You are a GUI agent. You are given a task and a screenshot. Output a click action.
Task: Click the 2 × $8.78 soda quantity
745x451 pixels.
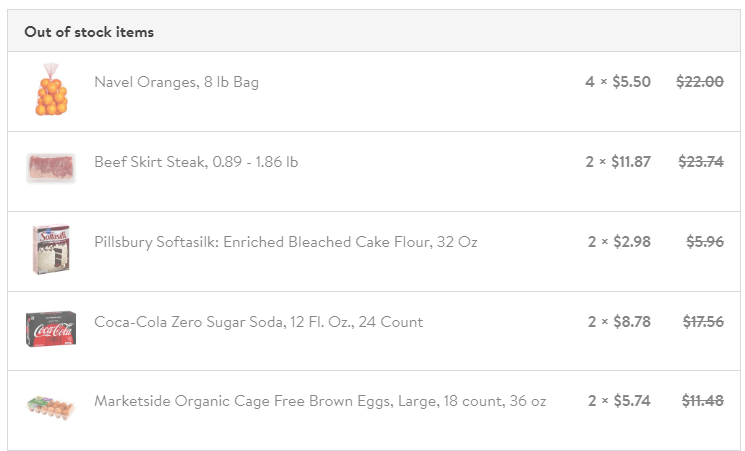(619, 322)
